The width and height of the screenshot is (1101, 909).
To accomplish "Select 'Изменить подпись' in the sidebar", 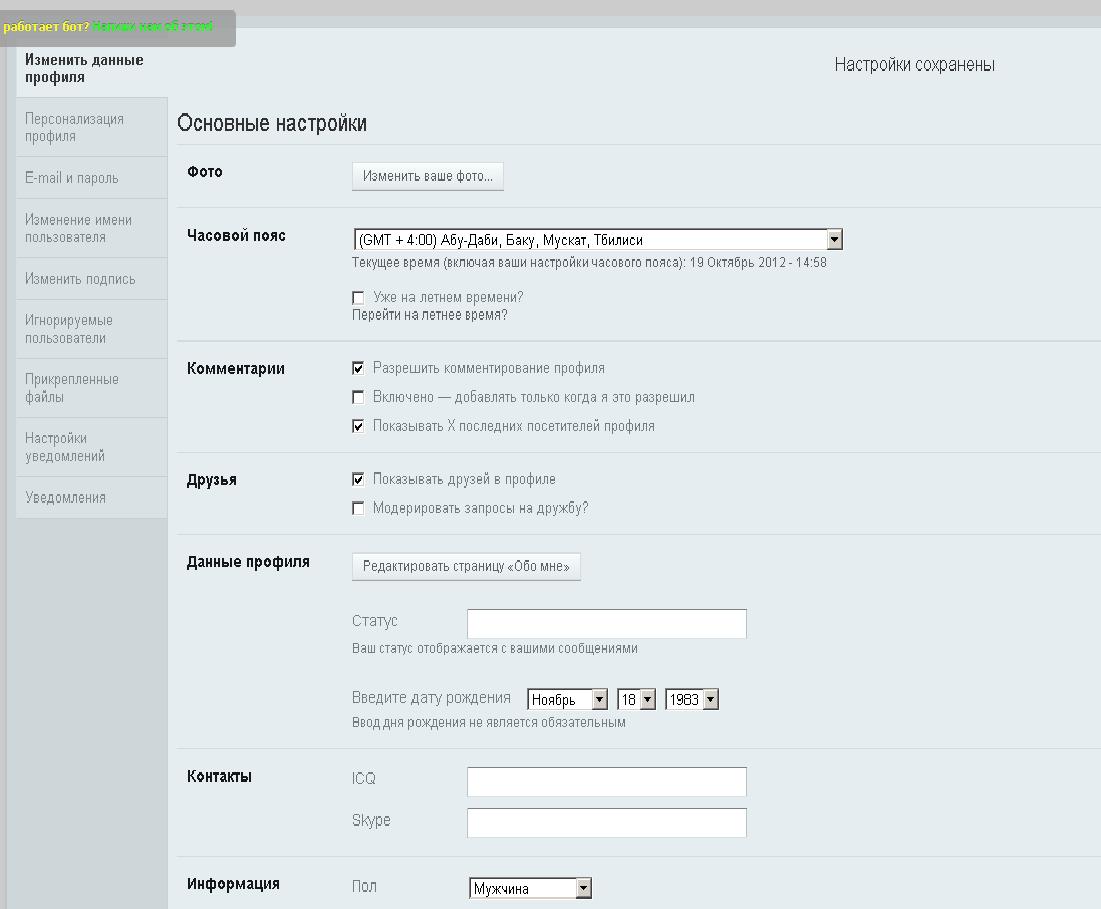I will point(80,279).
